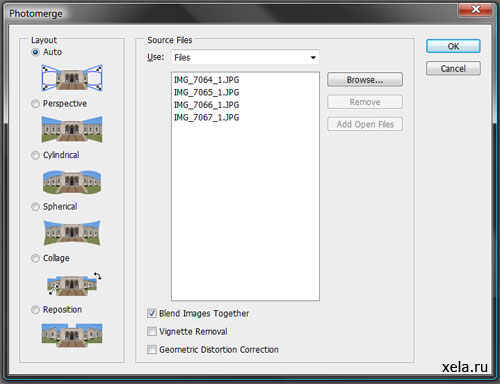The image size is (500, 384).
Task: Enable Vignette Removal checkbox
Action: pos(152,331)
